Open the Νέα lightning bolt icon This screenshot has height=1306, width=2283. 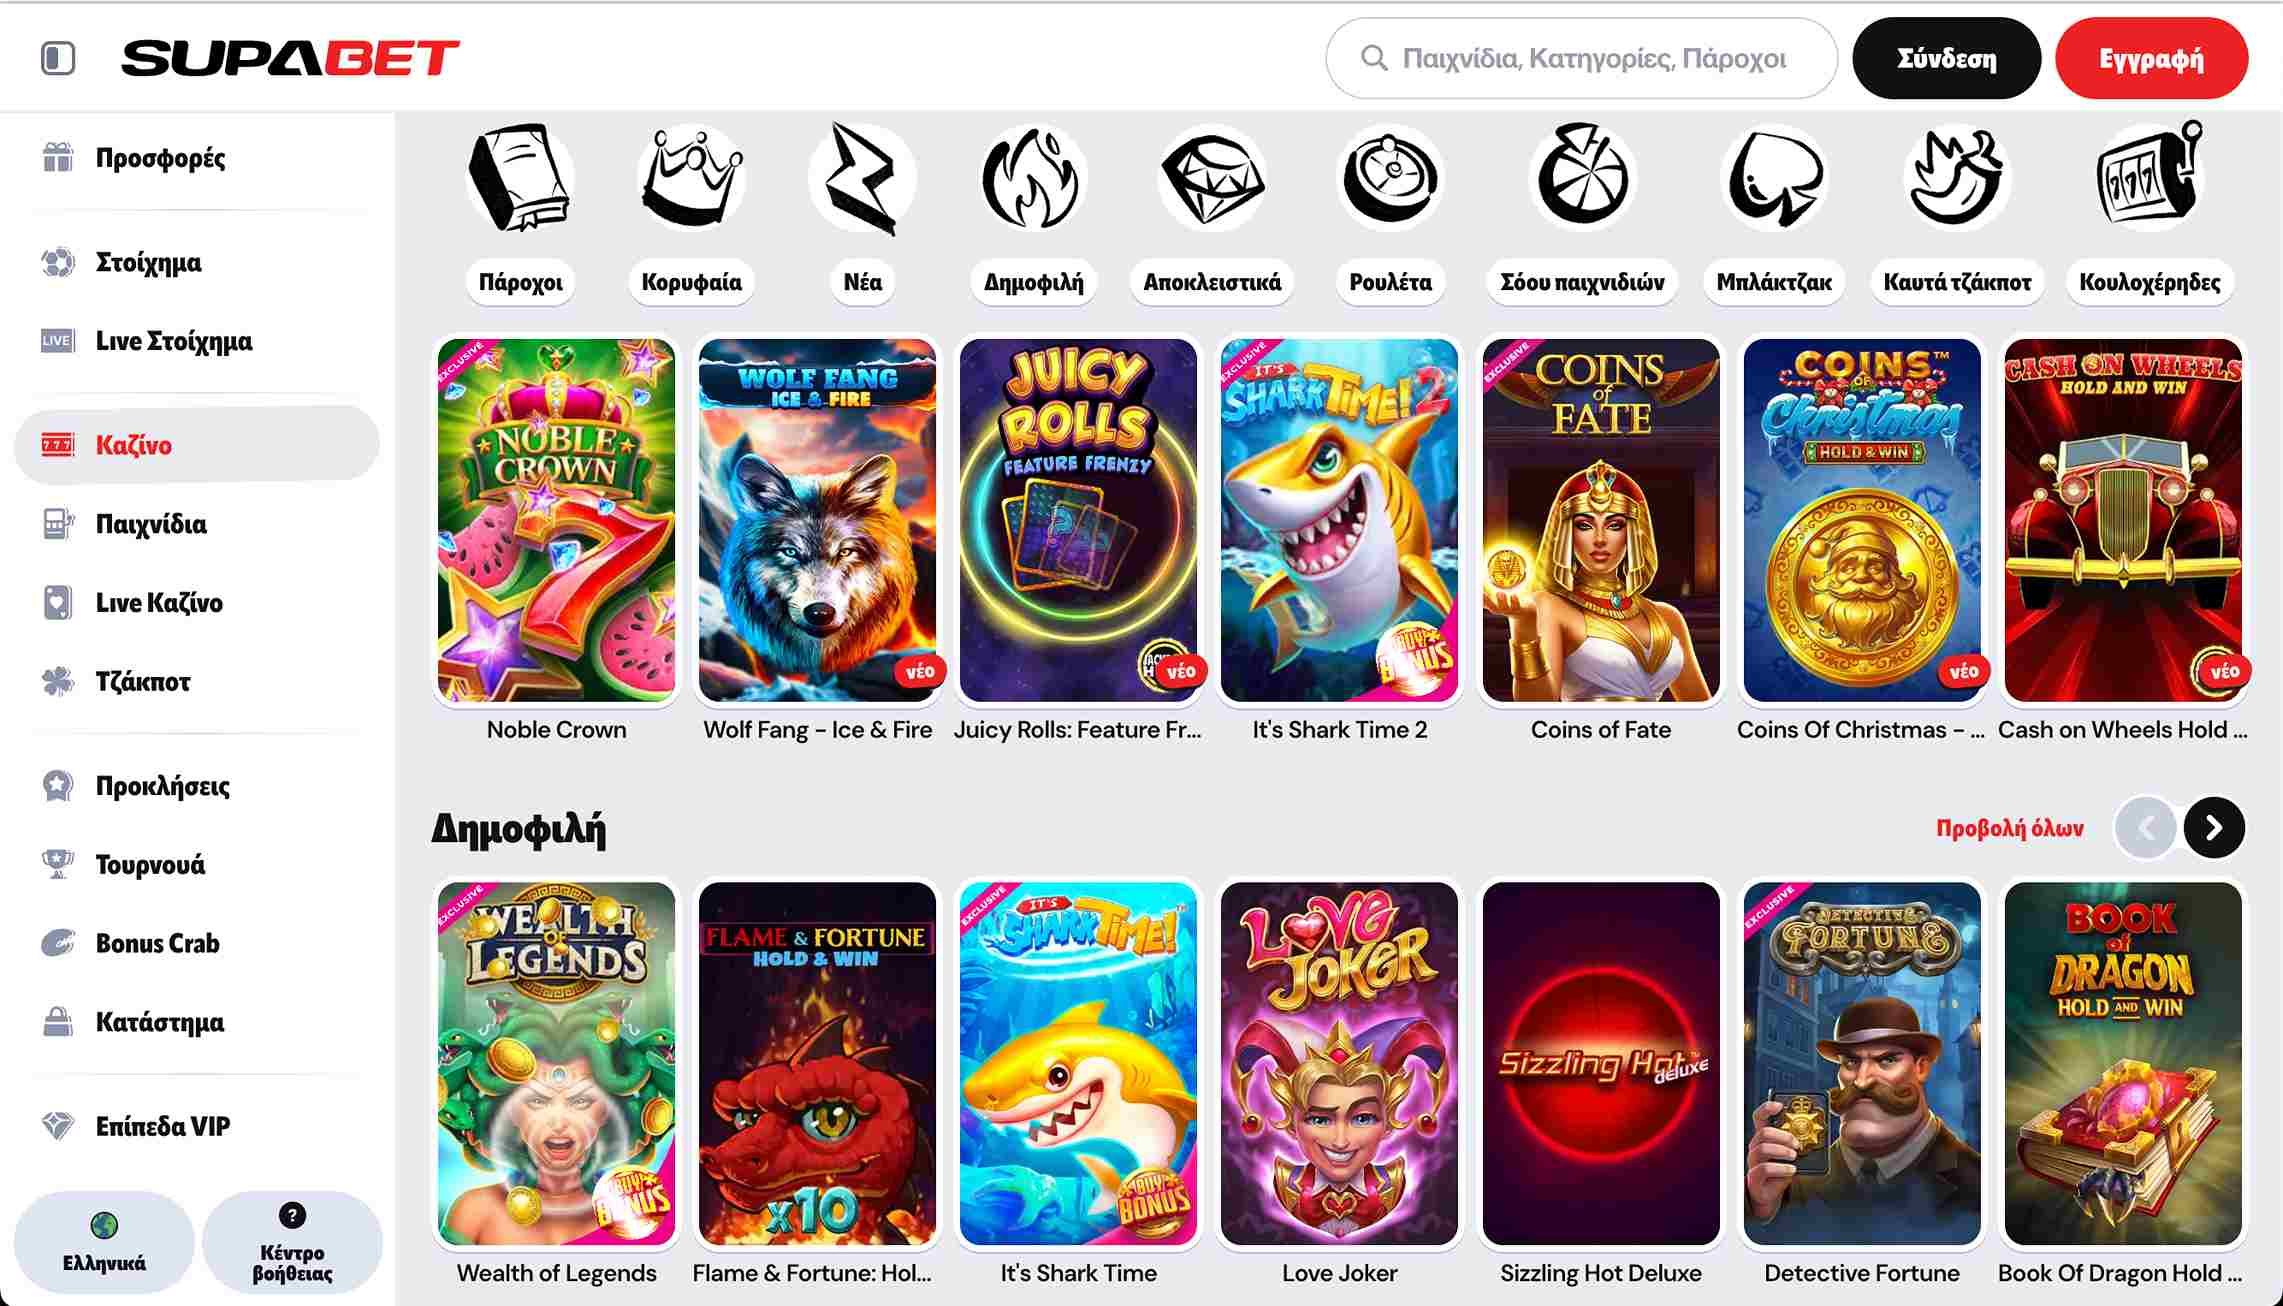tap(862, 178)
